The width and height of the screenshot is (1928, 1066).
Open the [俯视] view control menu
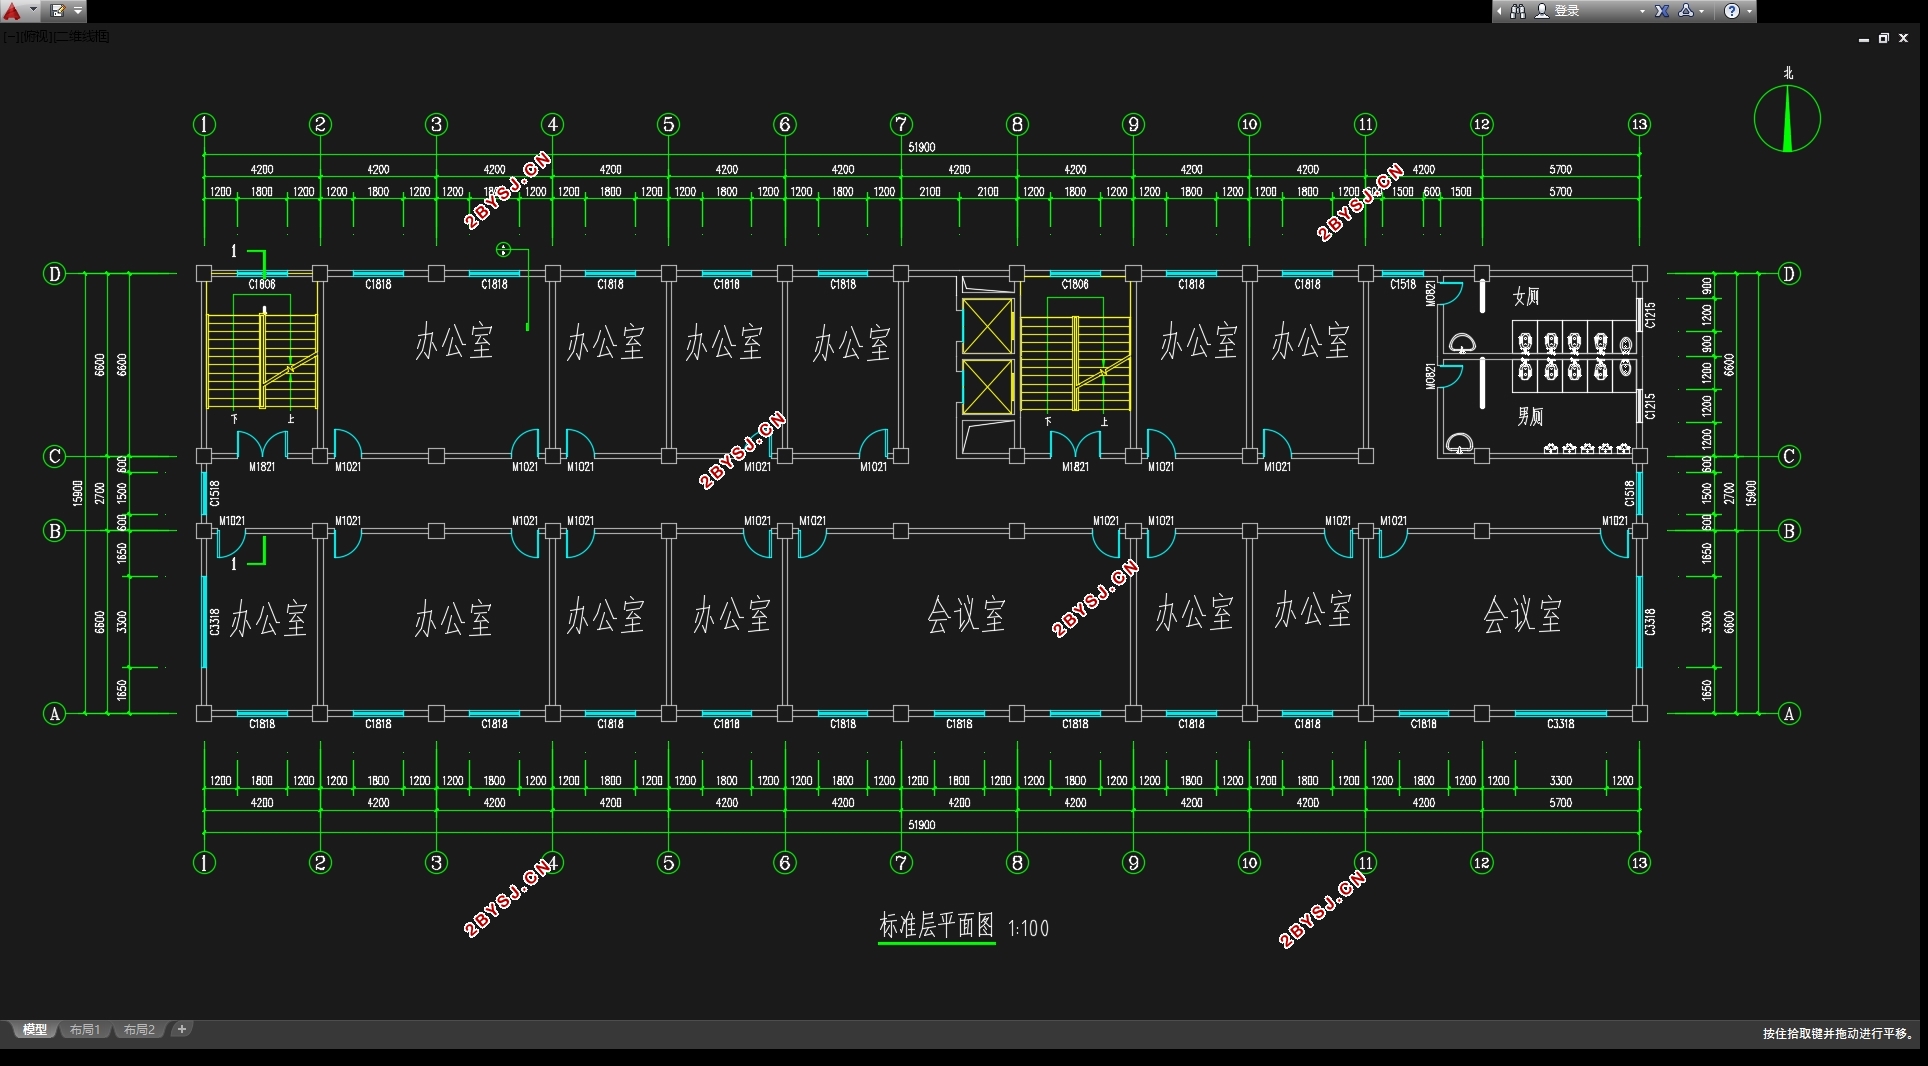[x=35, y=37]
